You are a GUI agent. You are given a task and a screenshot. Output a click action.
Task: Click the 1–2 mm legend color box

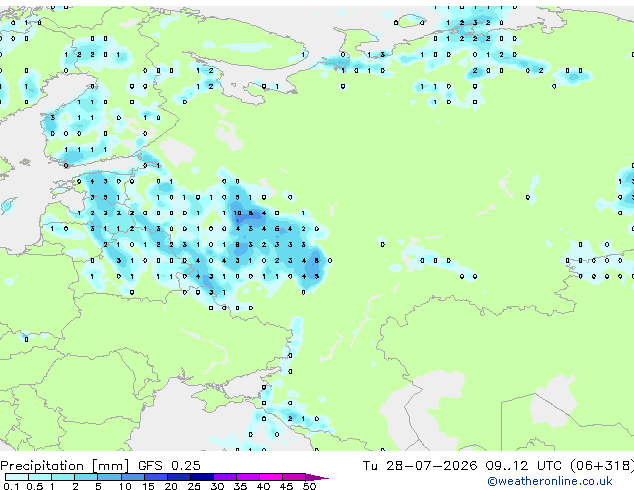(x=63, y=477)
